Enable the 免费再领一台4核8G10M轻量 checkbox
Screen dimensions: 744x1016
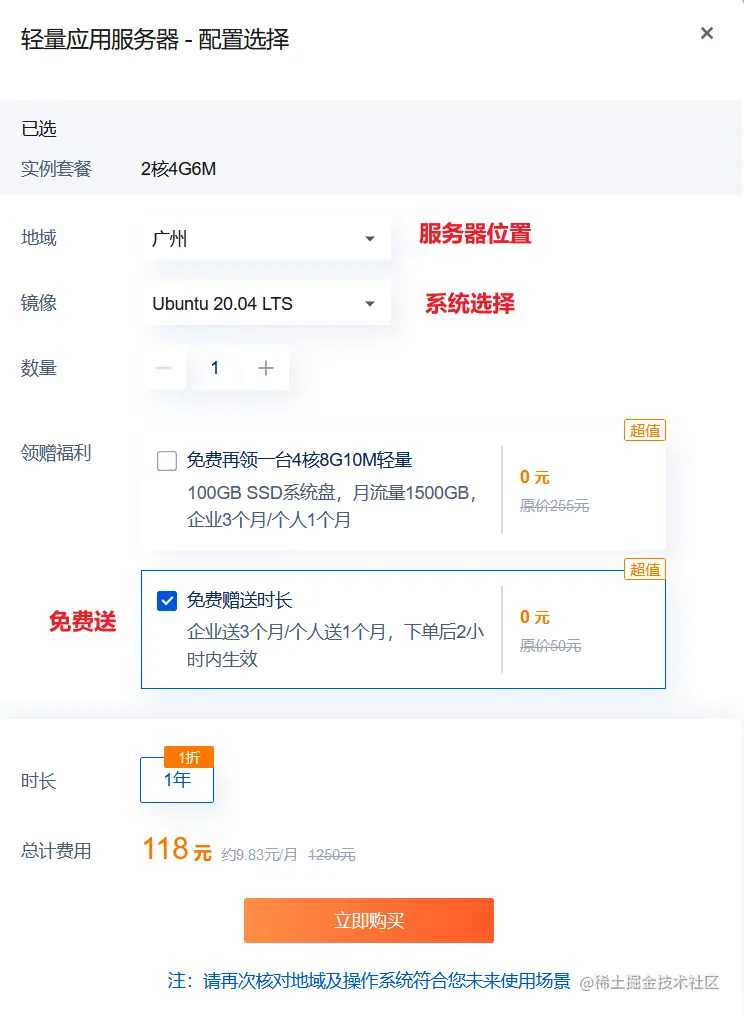pos(168,460)
